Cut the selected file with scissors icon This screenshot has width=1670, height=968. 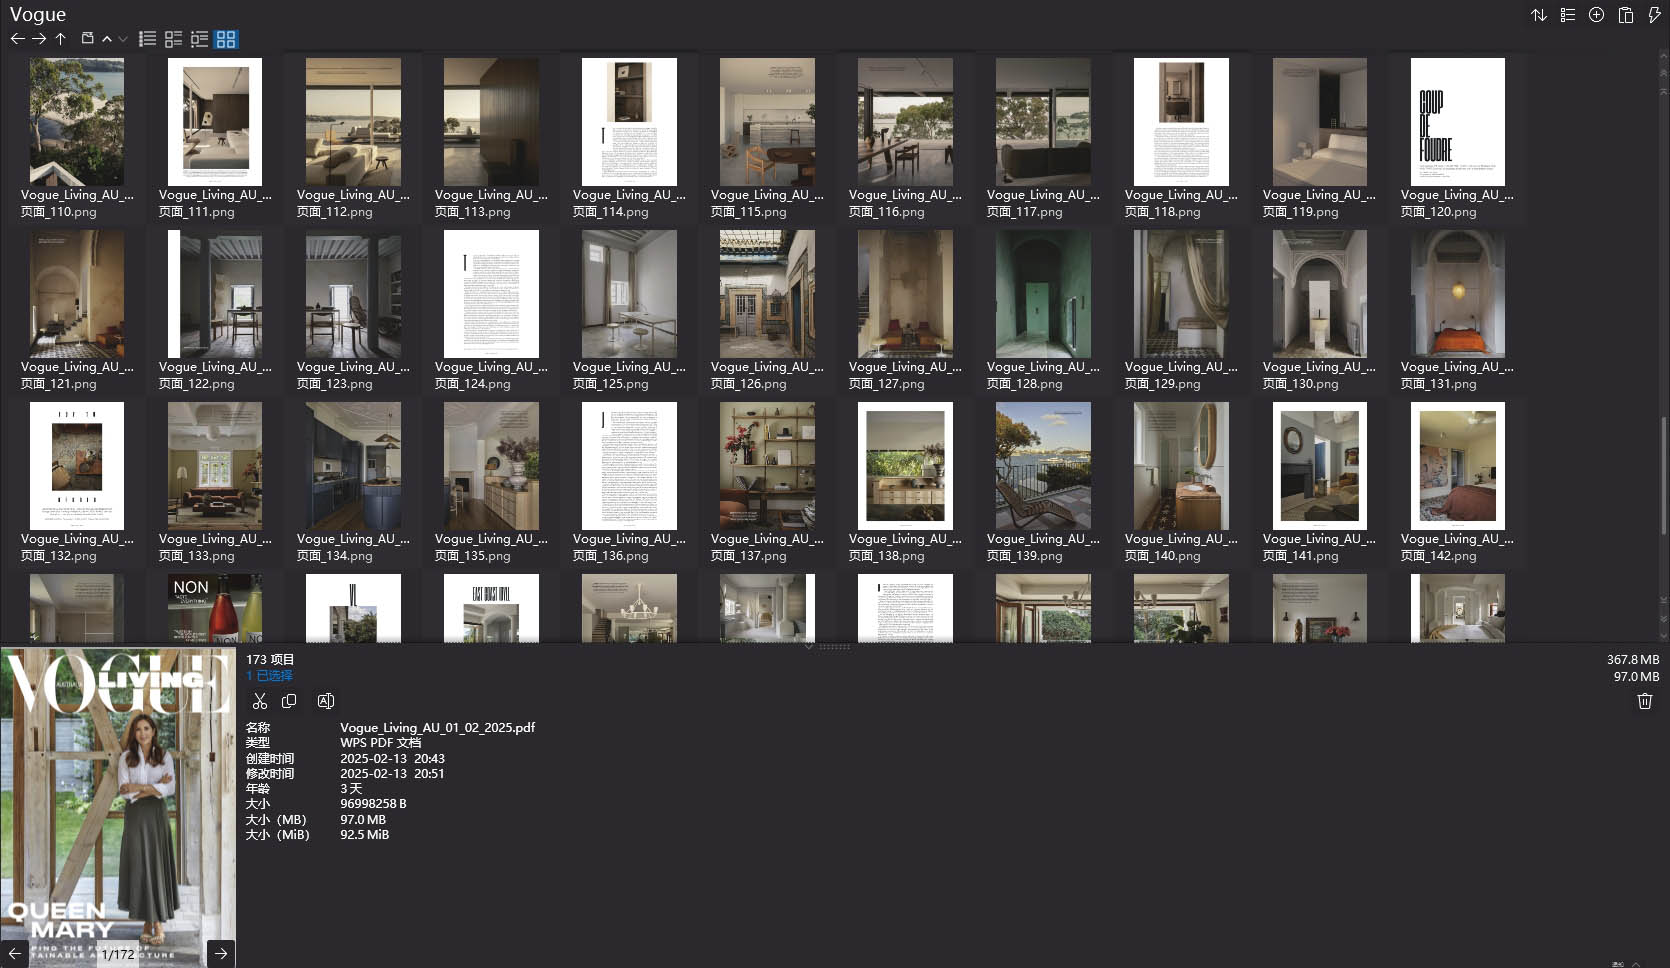tap(260, 701)
